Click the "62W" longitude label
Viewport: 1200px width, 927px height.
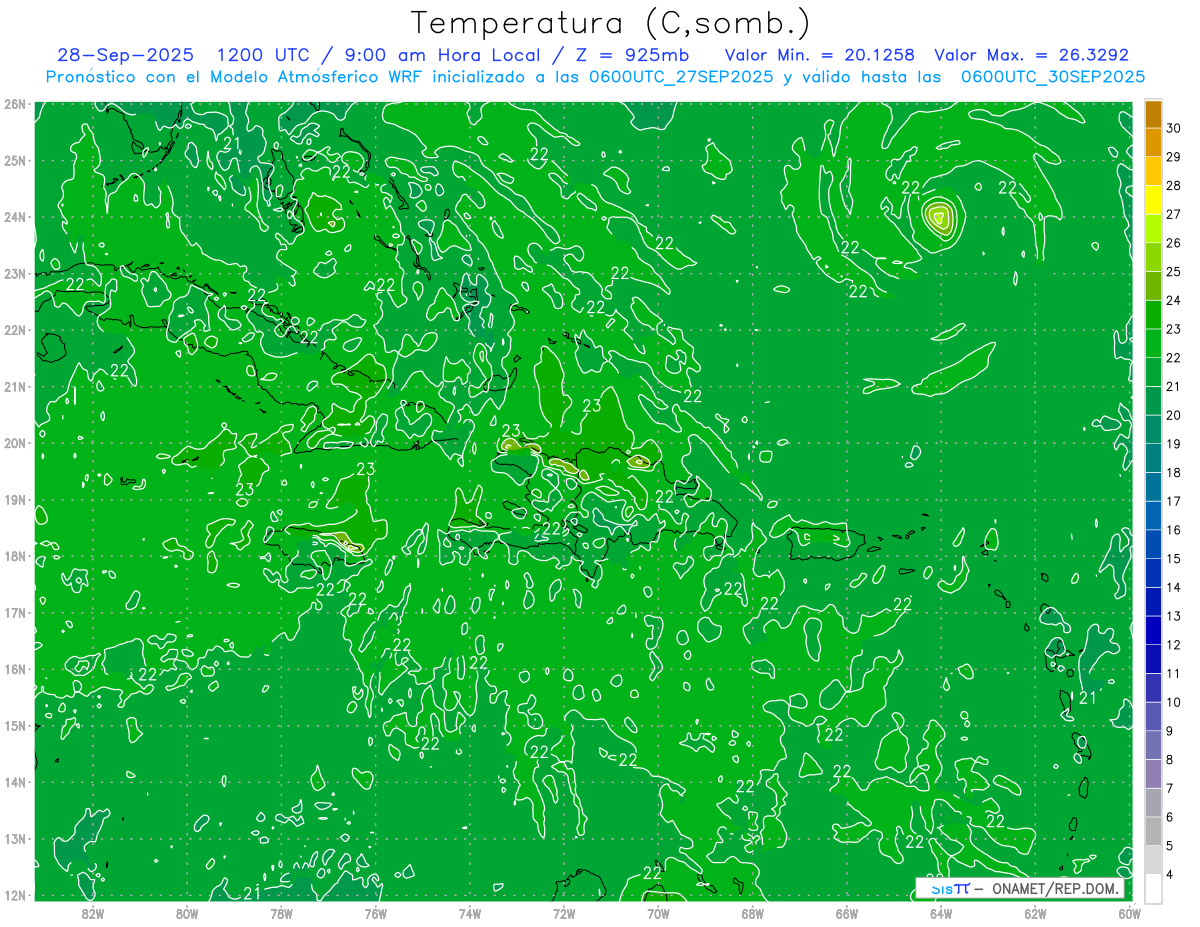click(x=1035, y=913)
